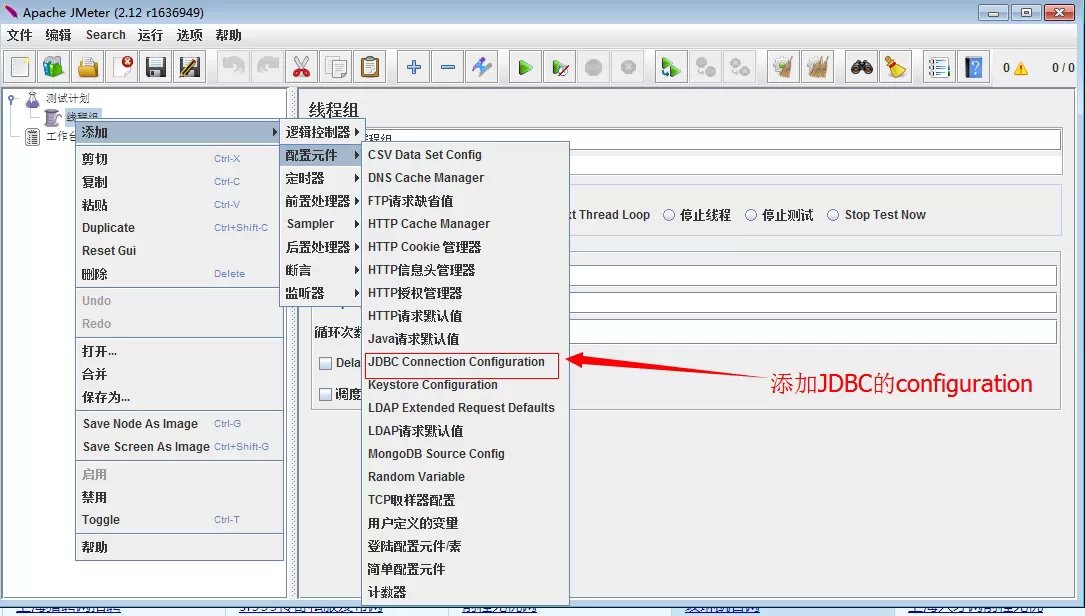1085x616 pixels.
Task: Click the Save floppy disk icon
Action: pos(156,67)
